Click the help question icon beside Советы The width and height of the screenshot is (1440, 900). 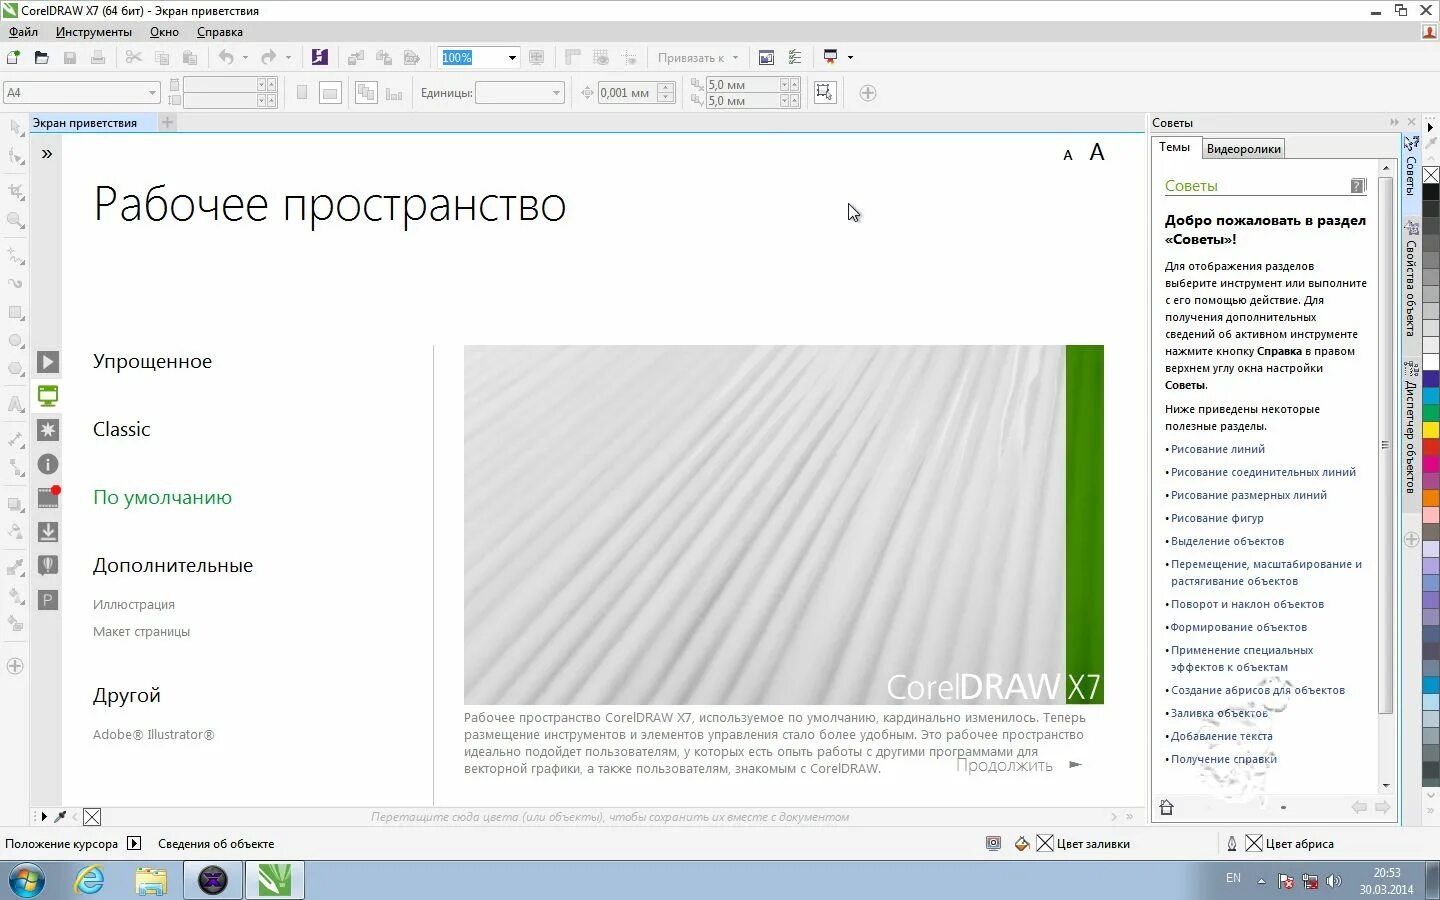(1358, 186)
